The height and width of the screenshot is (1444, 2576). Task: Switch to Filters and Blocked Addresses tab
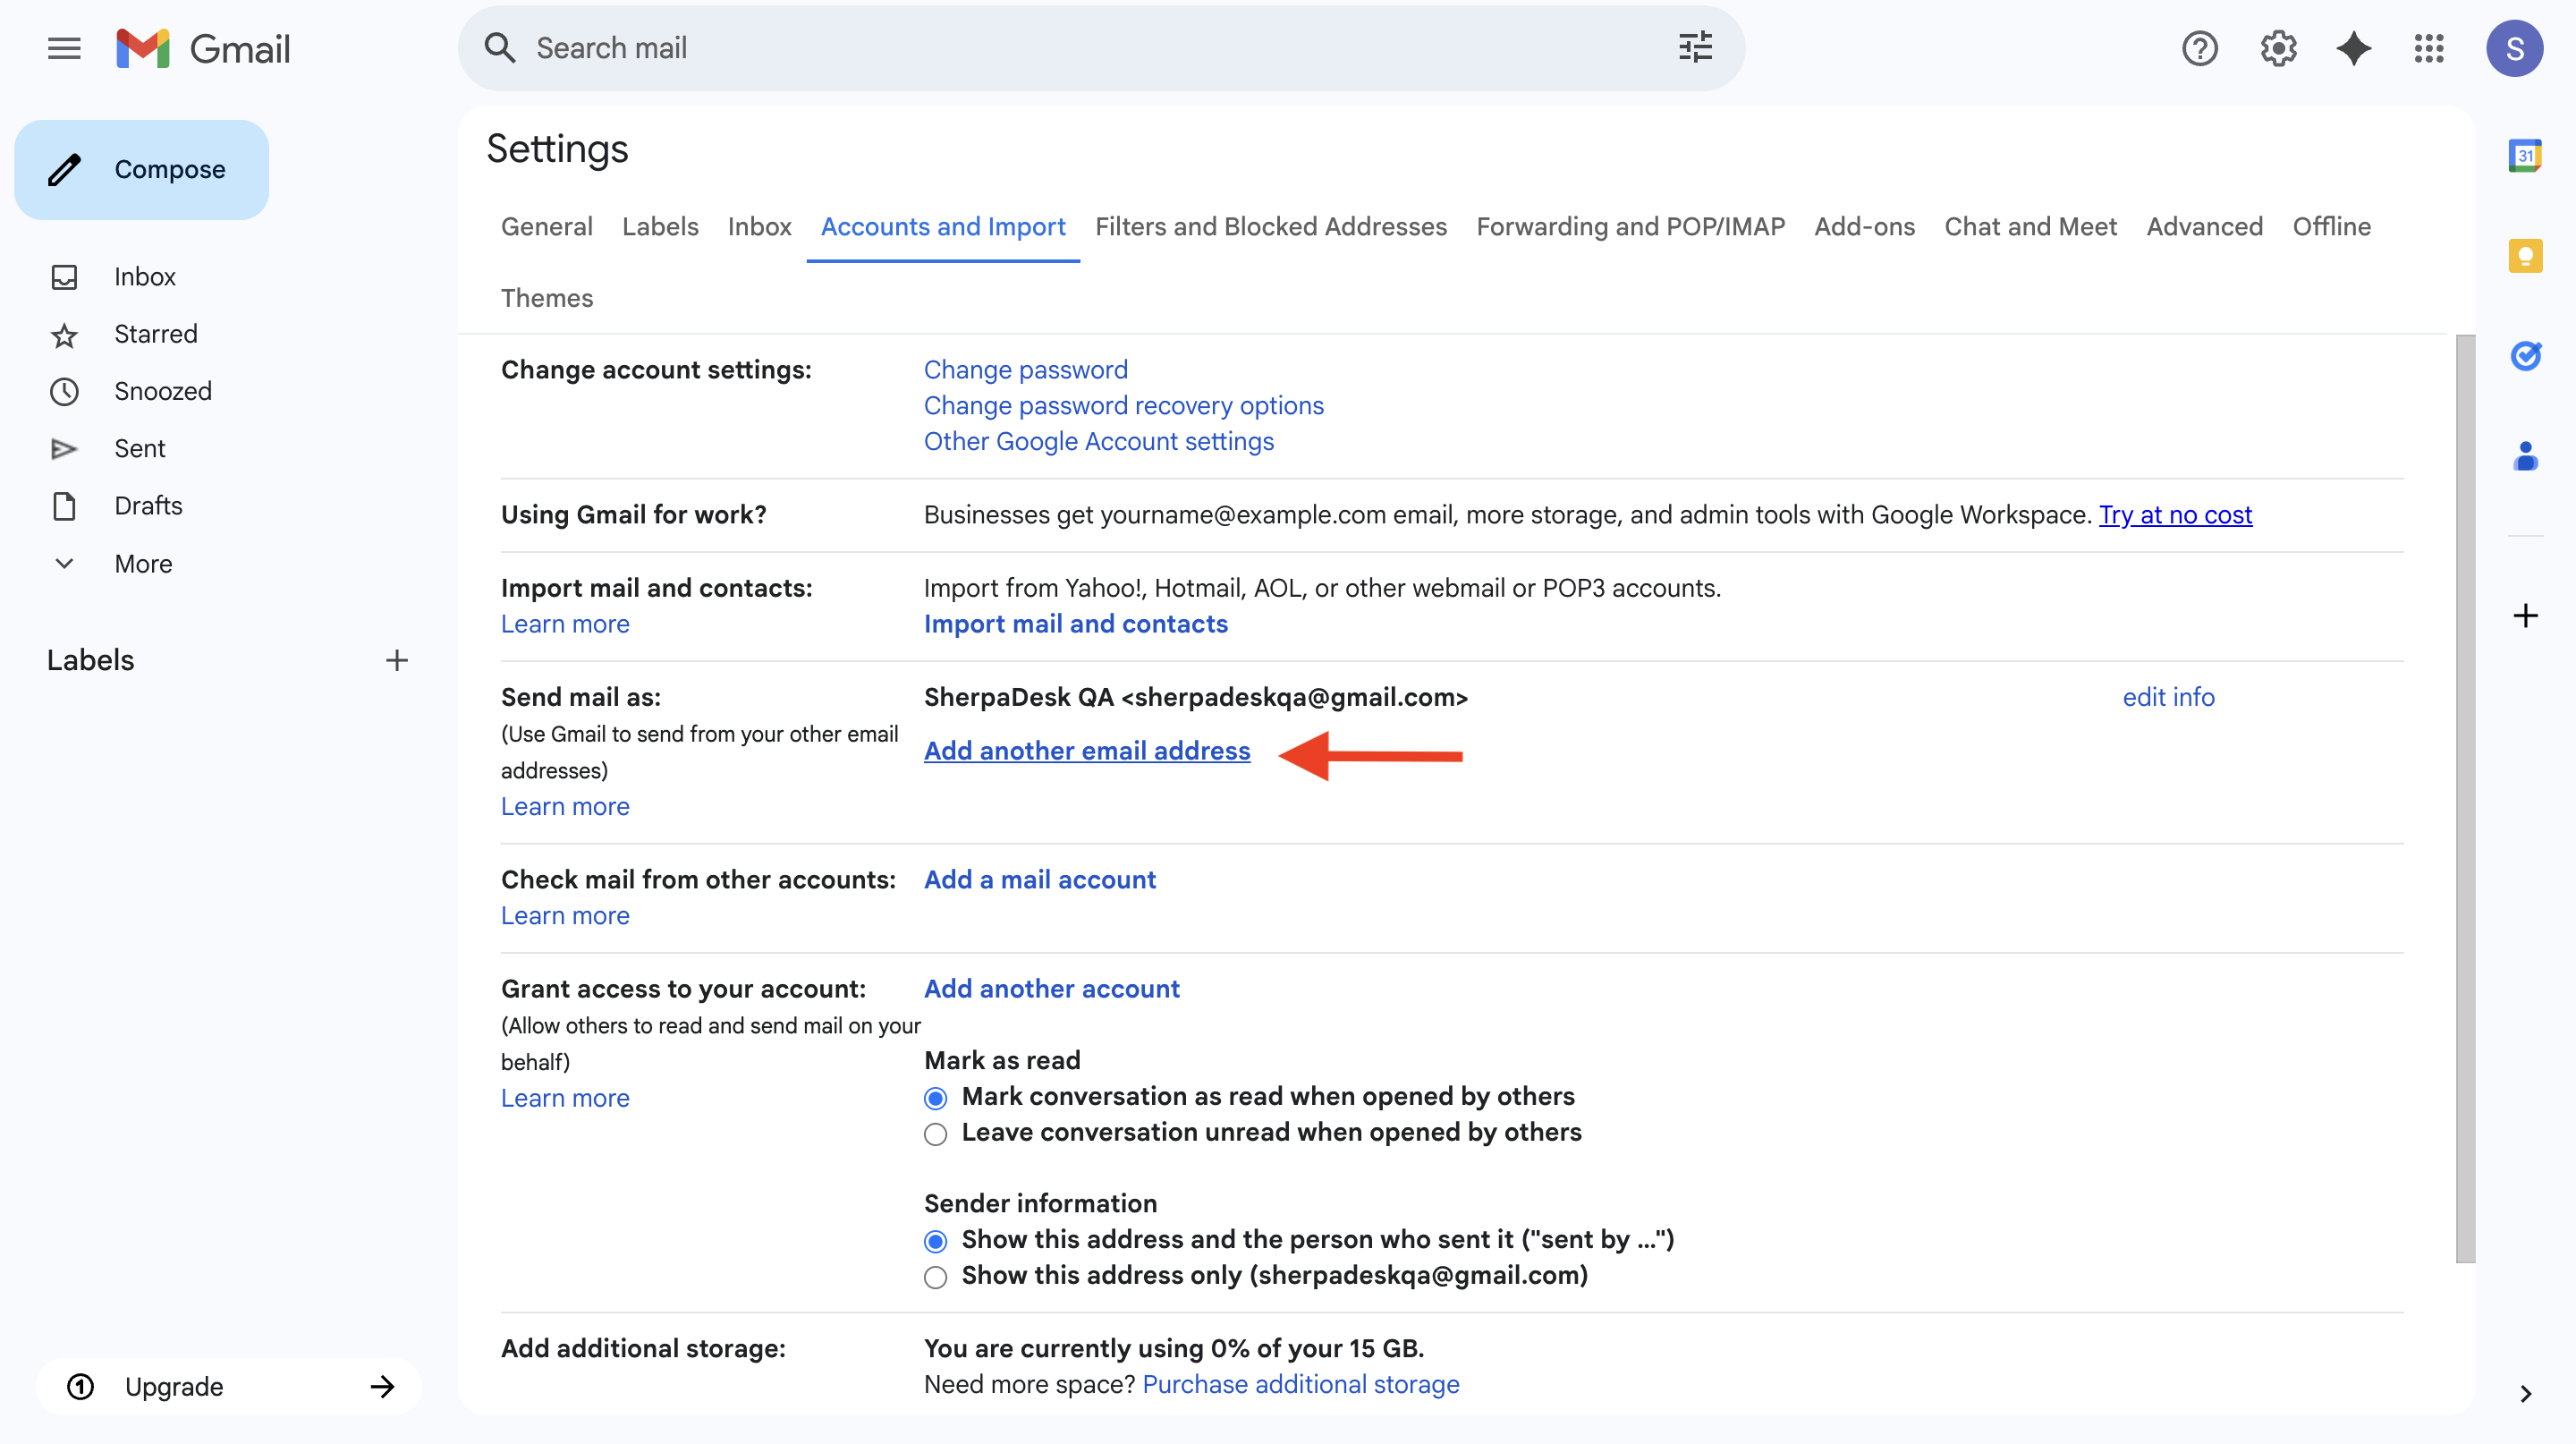(1270, 227)
